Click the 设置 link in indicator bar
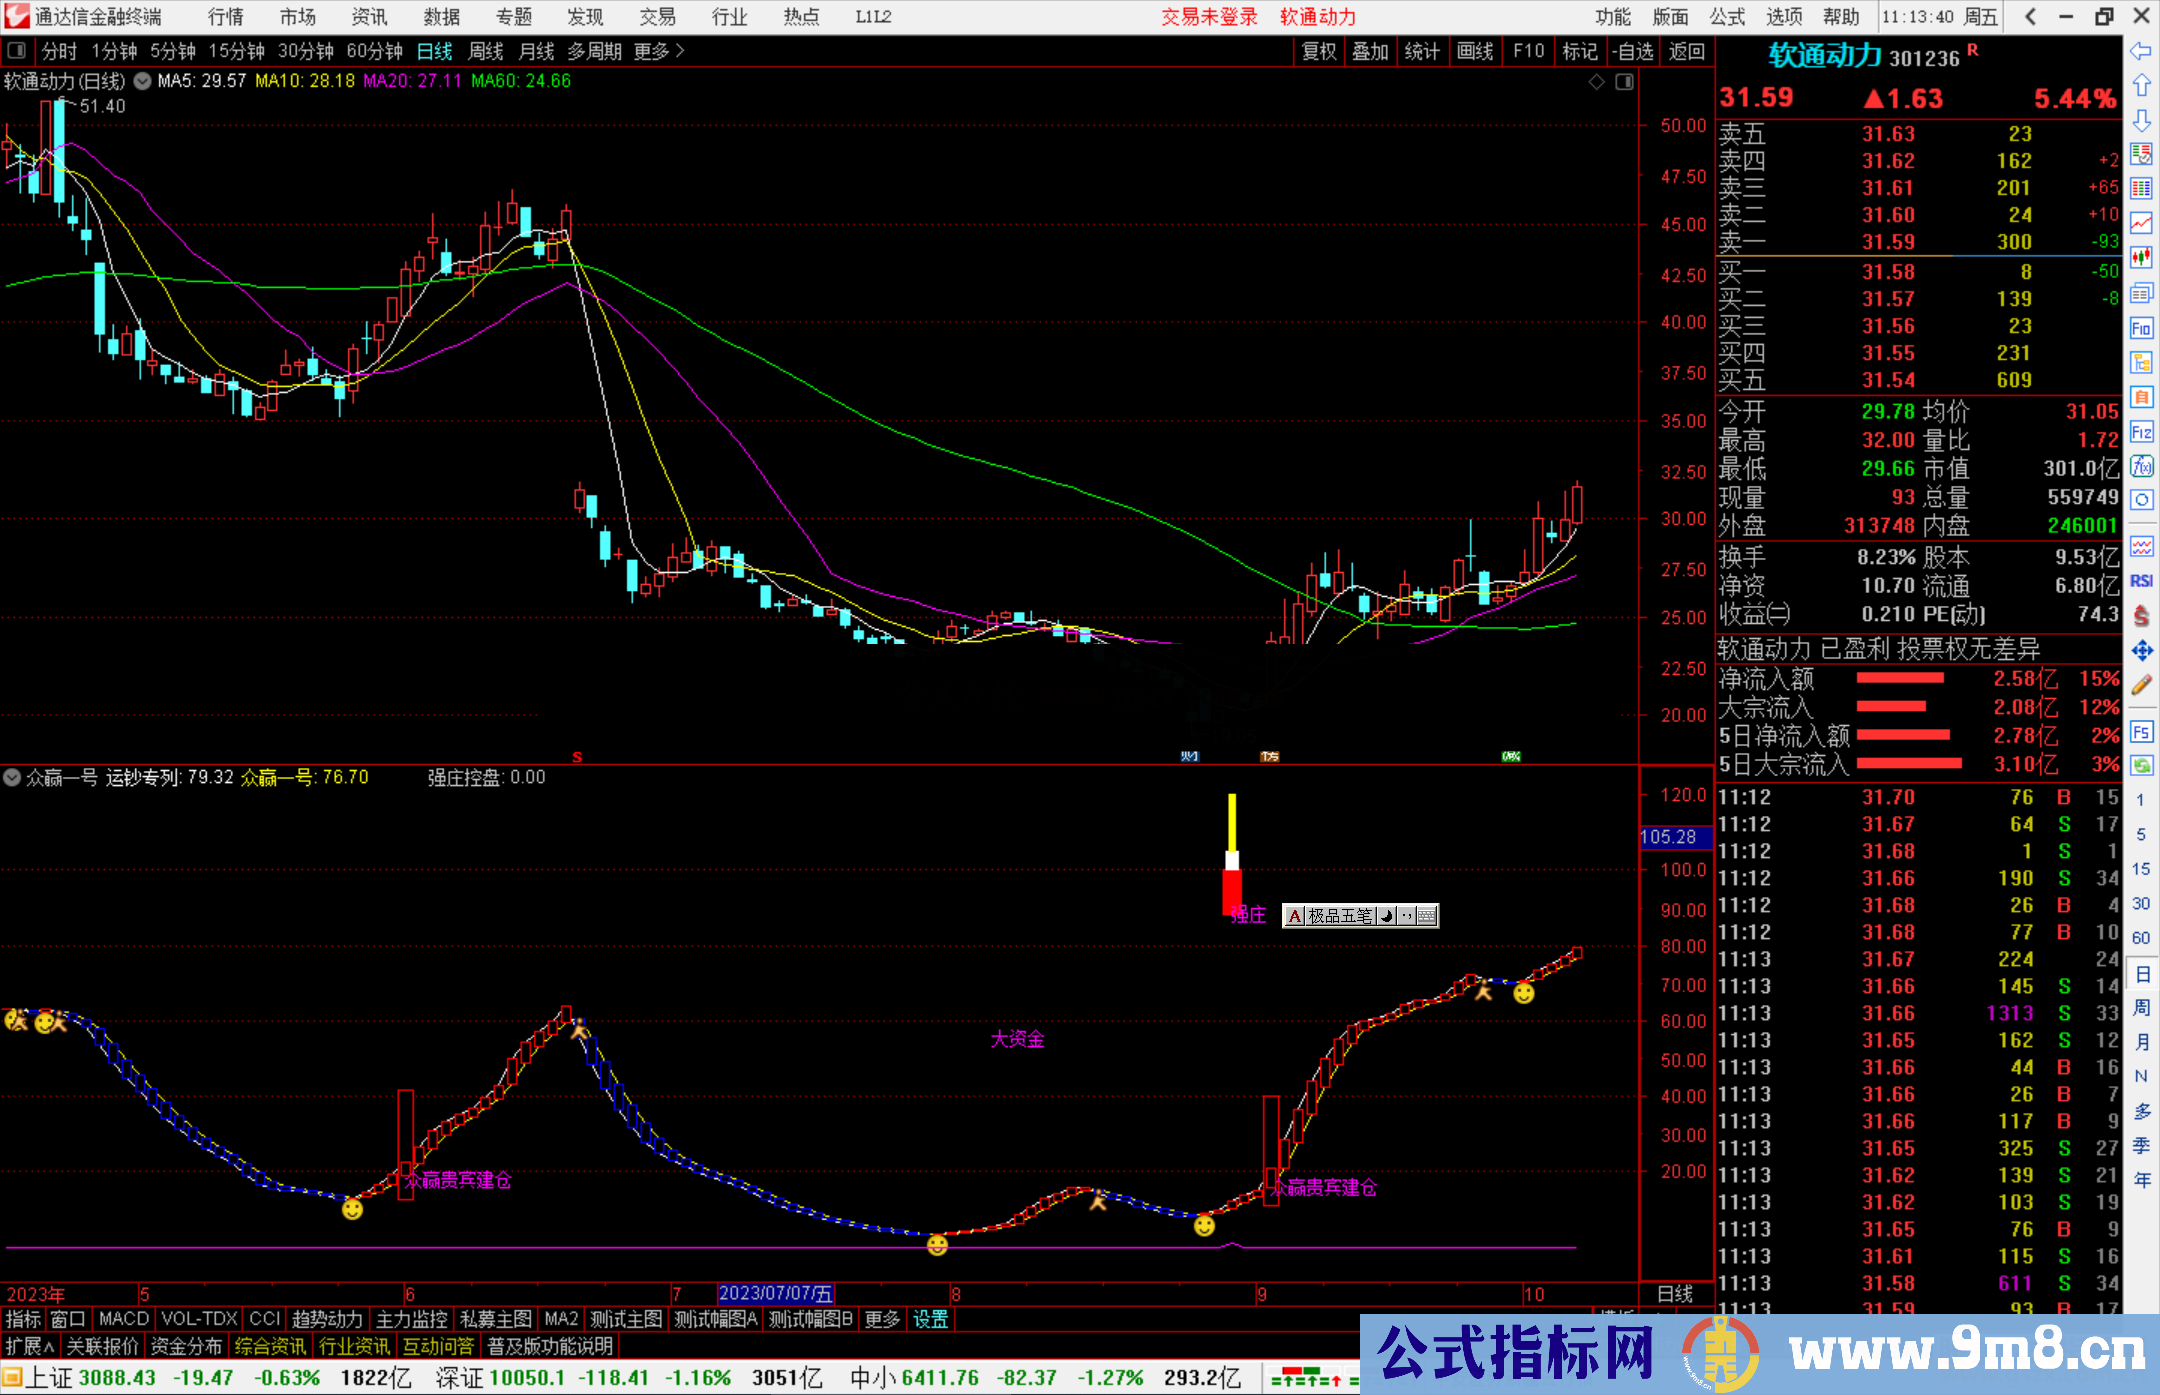2160x1395 pixels. (x=930, y=1319)
